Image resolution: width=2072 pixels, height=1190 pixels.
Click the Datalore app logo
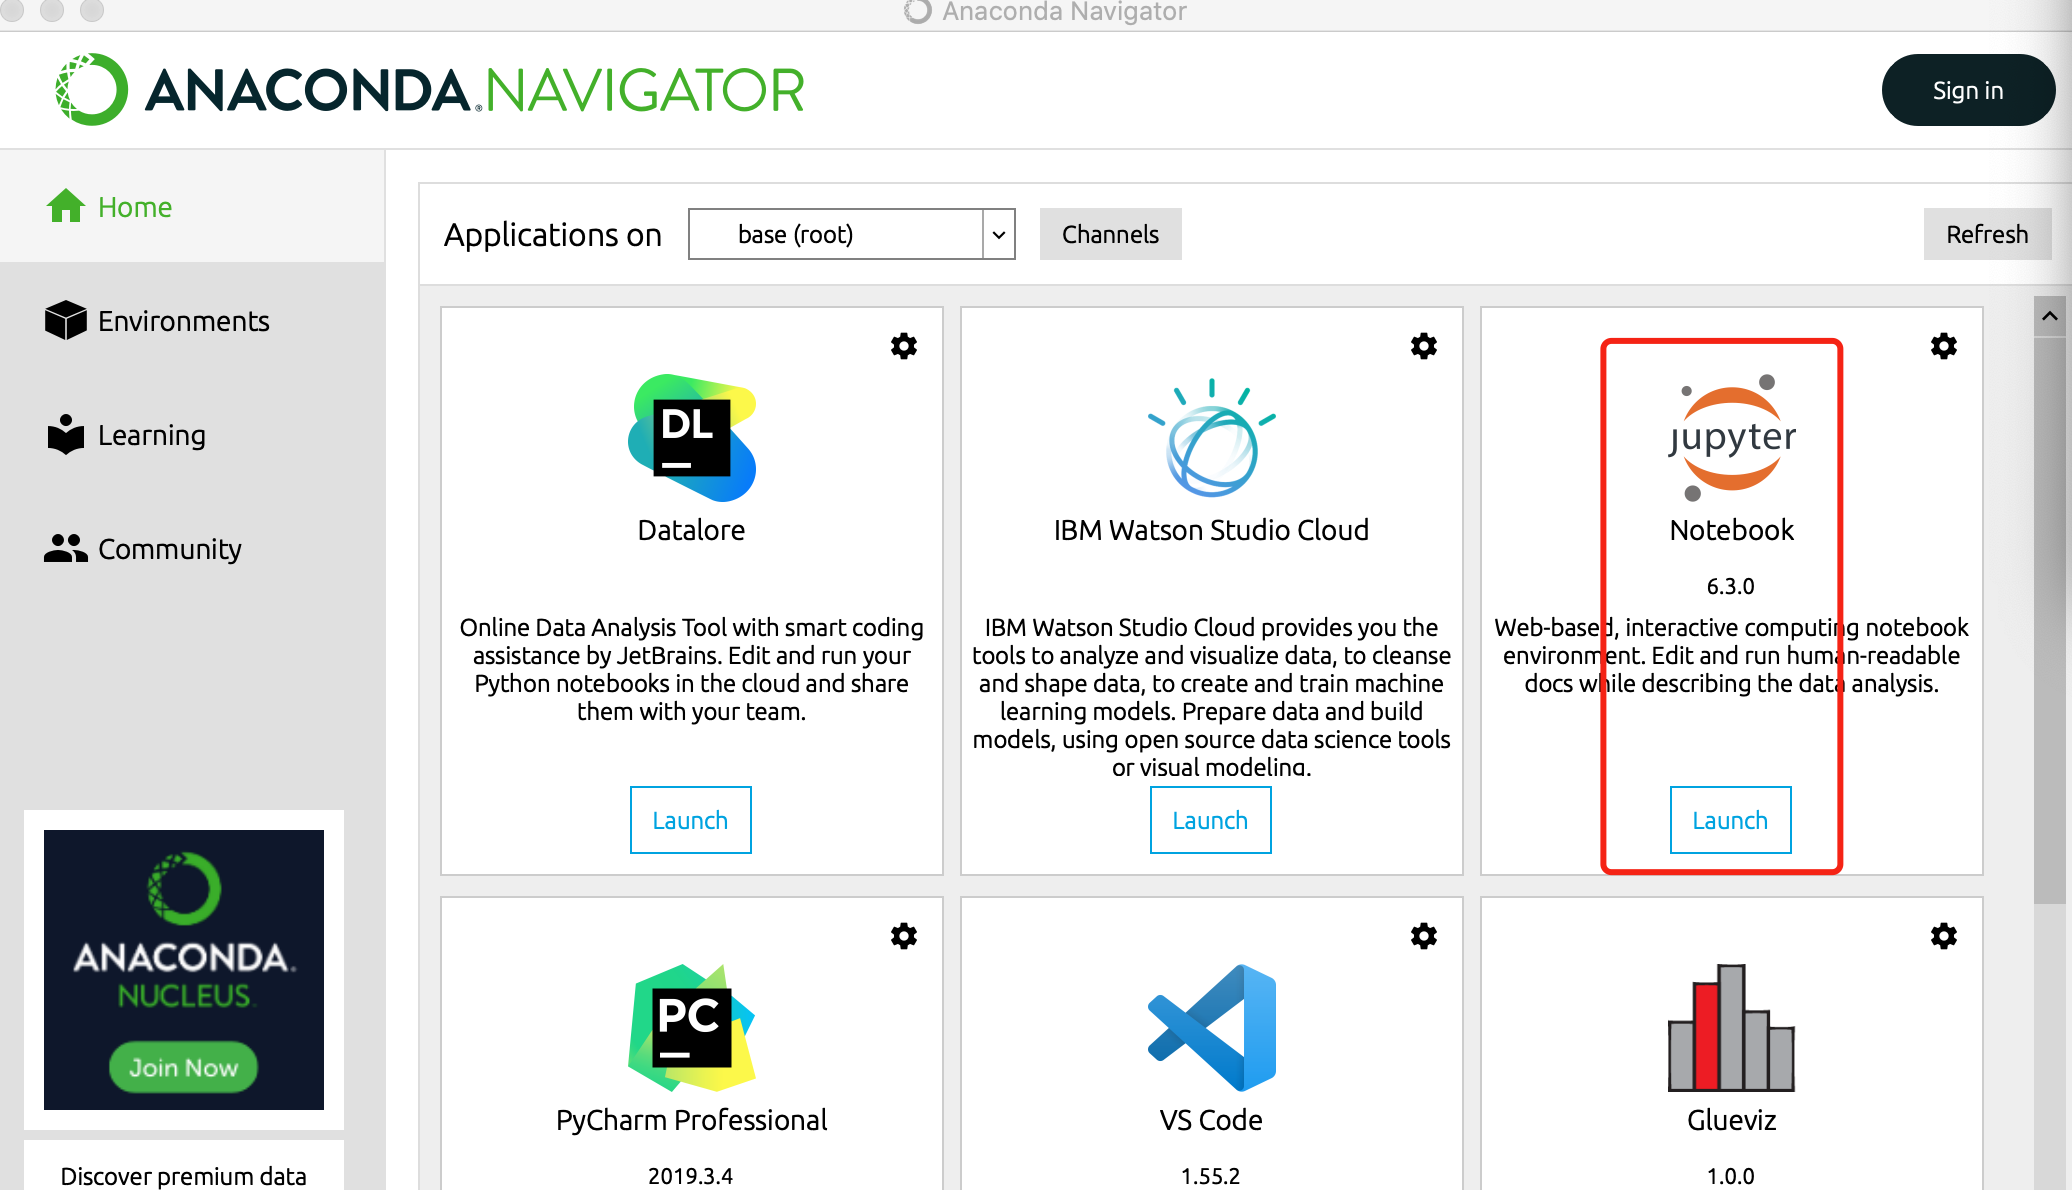coord(691,438)
